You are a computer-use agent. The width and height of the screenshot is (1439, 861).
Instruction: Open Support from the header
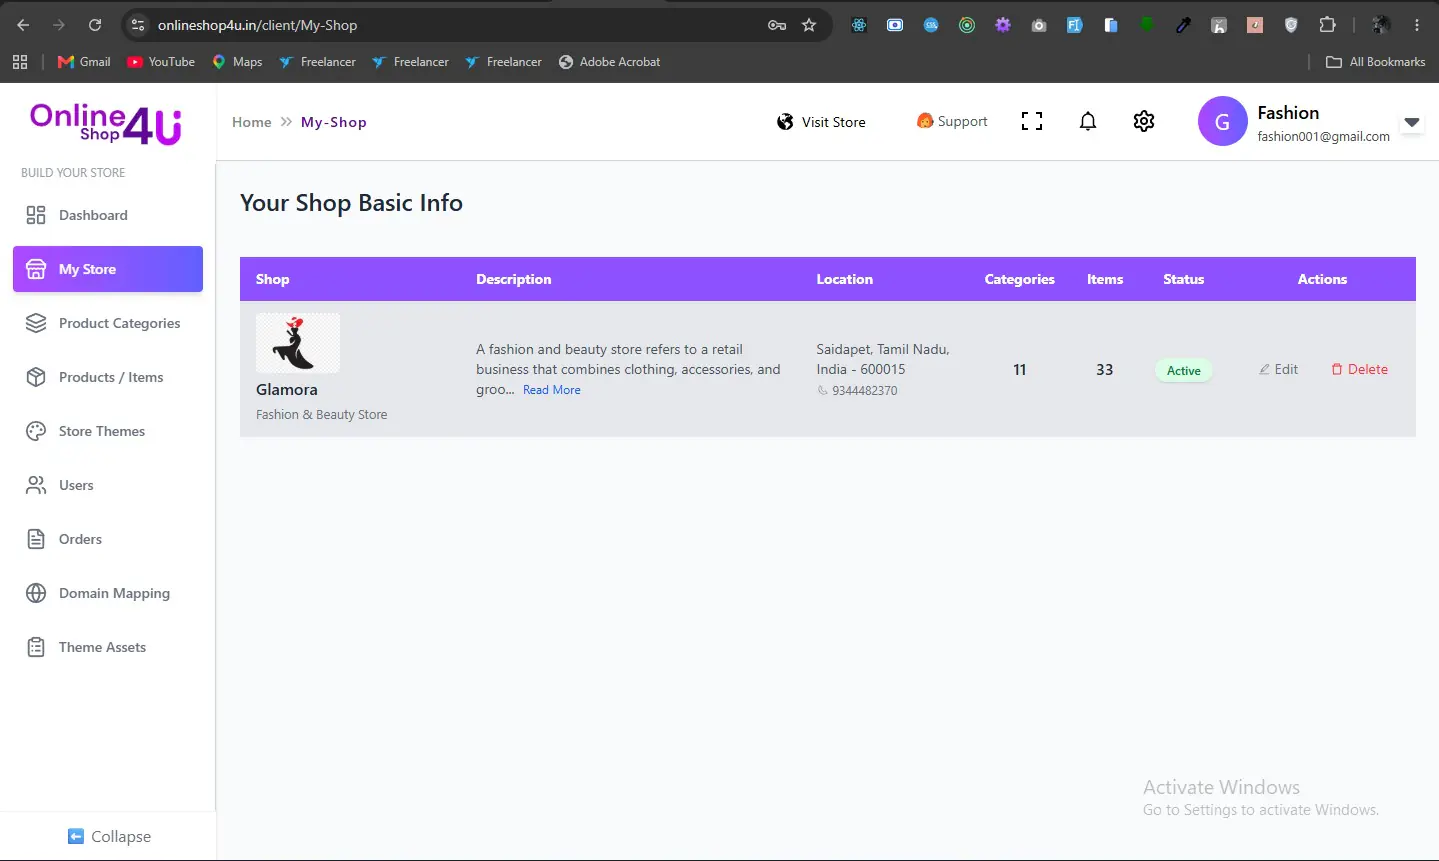pos(952,121)
